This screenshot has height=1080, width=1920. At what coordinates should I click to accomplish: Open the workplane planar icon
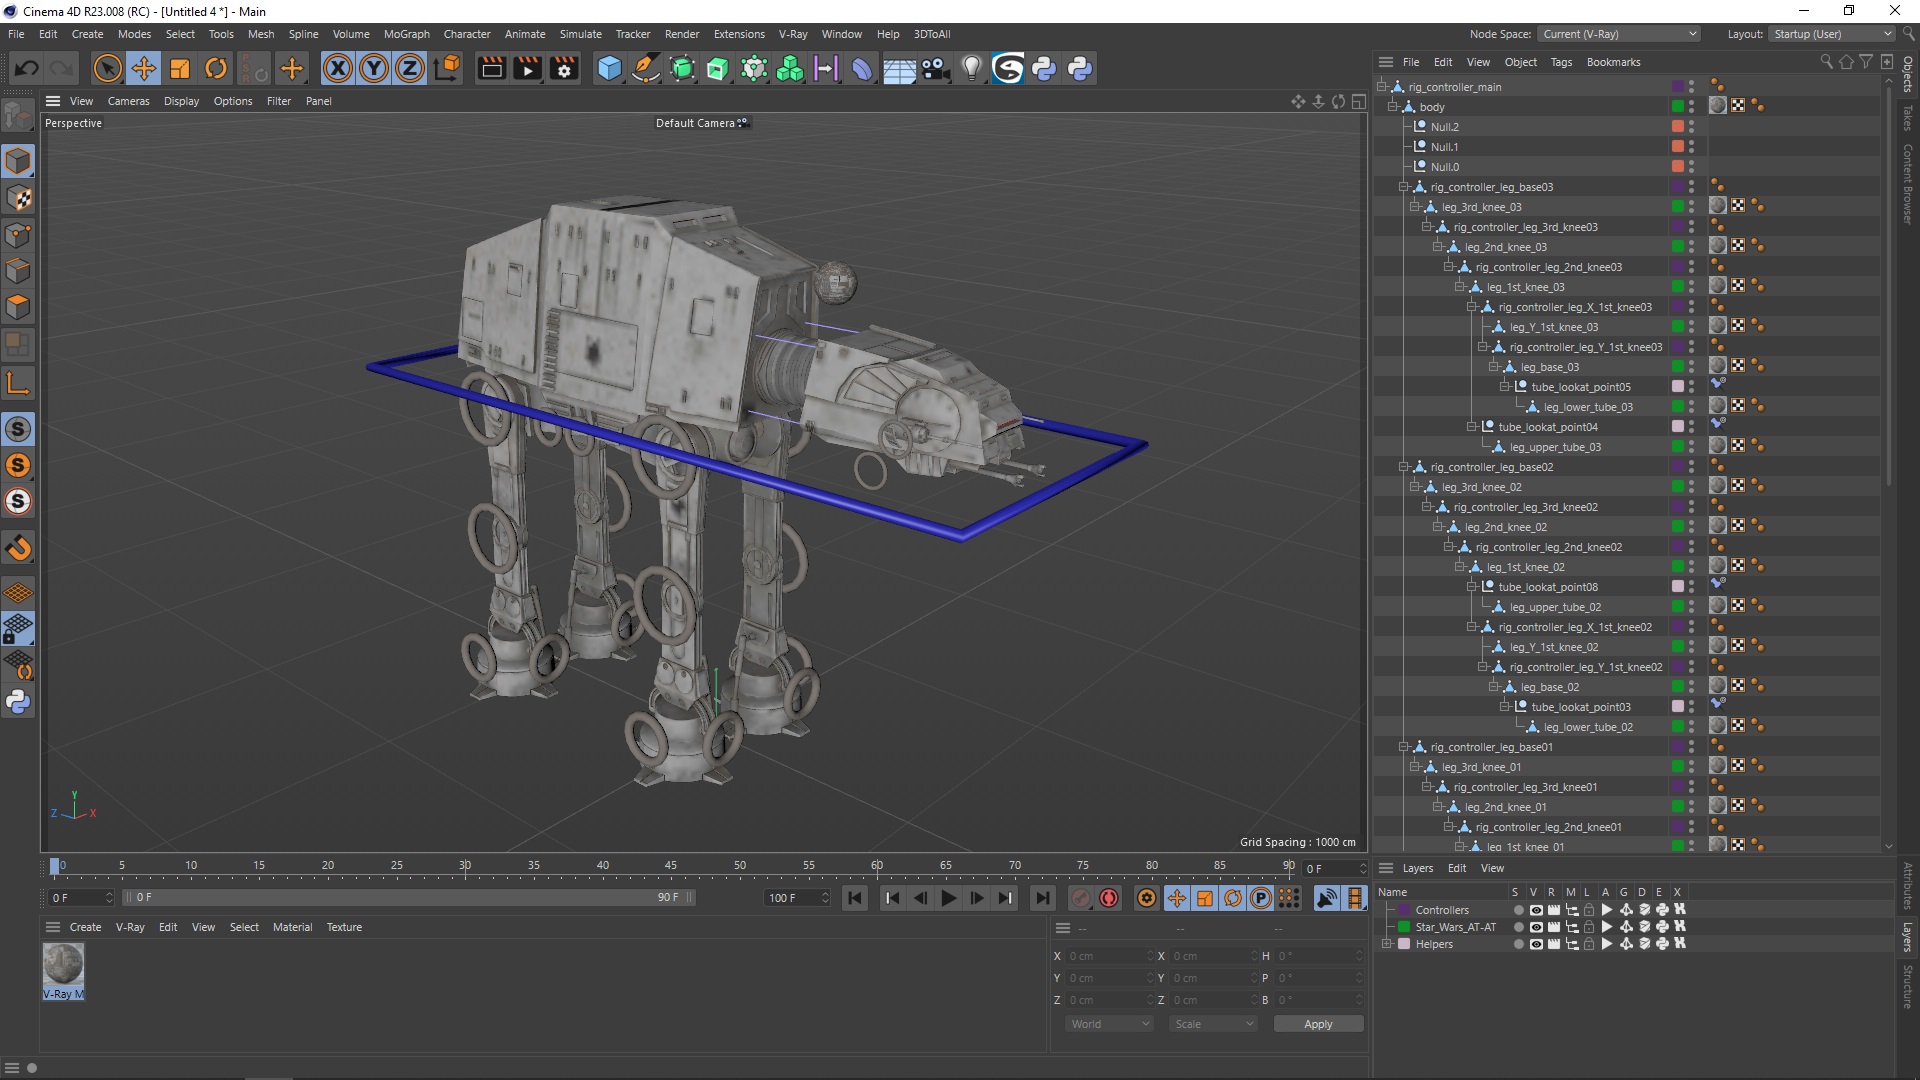click(x=18, y=593)
